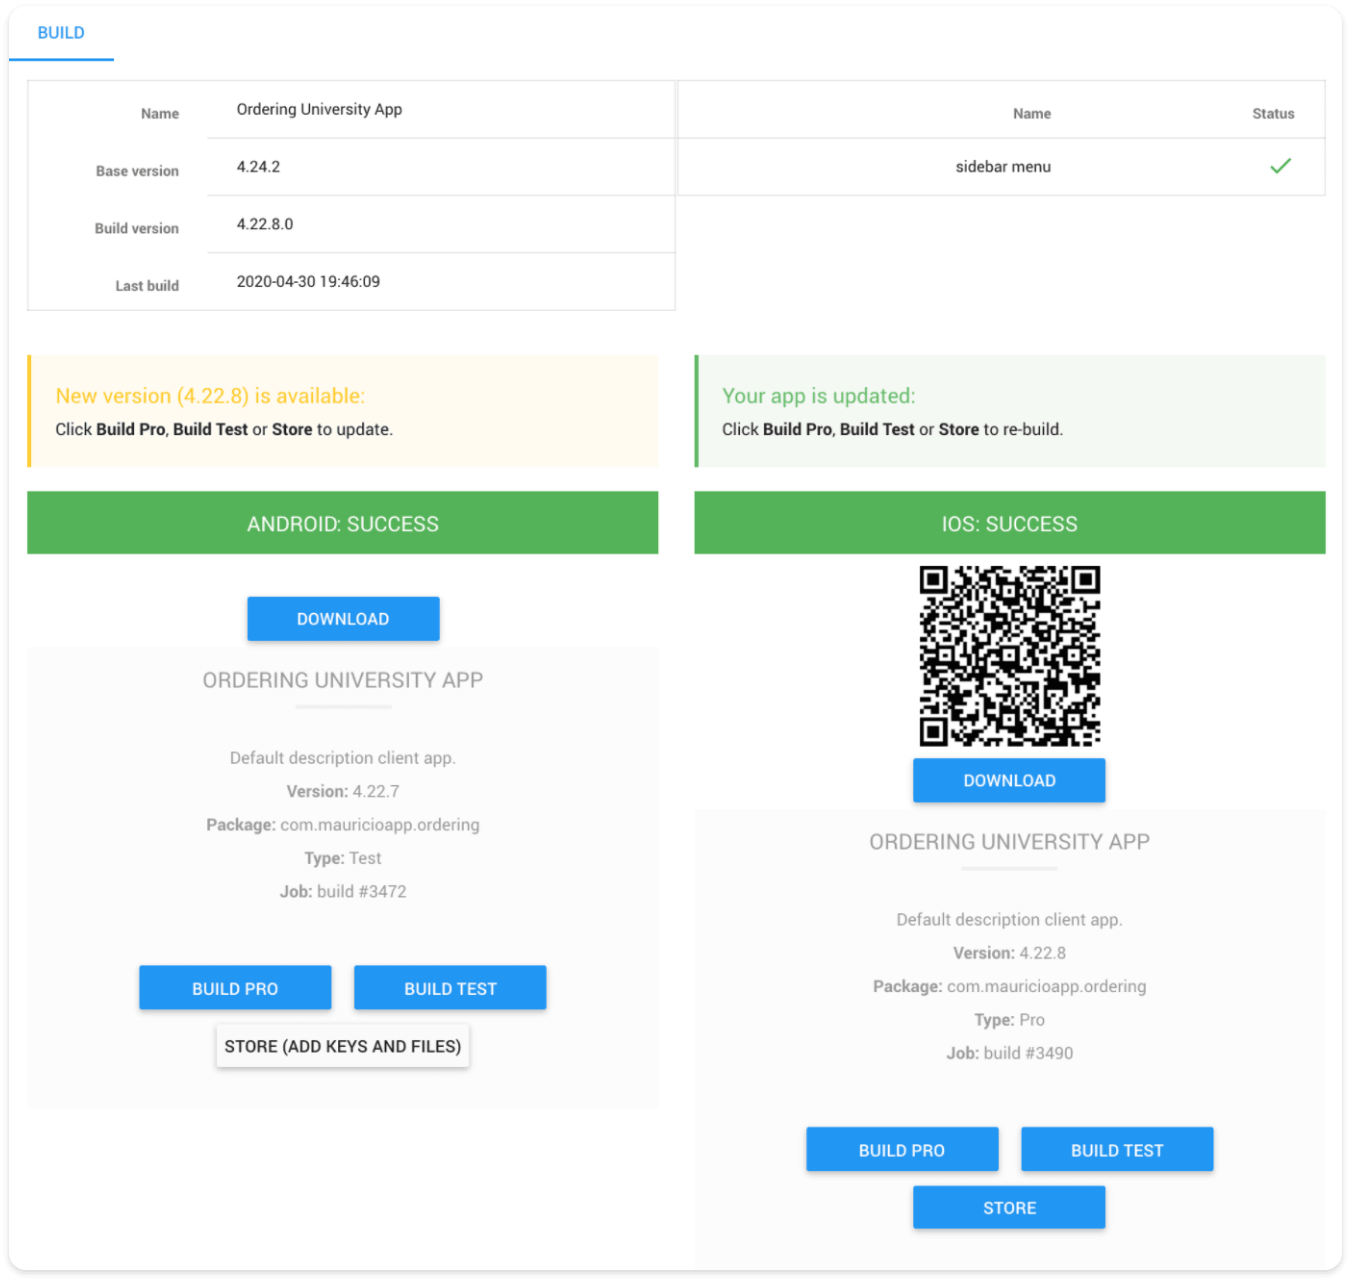Click the iOS STORE button
Viewport: 1351px width, 1282px height.
pyautogui.click(x=1009, y=1208)
